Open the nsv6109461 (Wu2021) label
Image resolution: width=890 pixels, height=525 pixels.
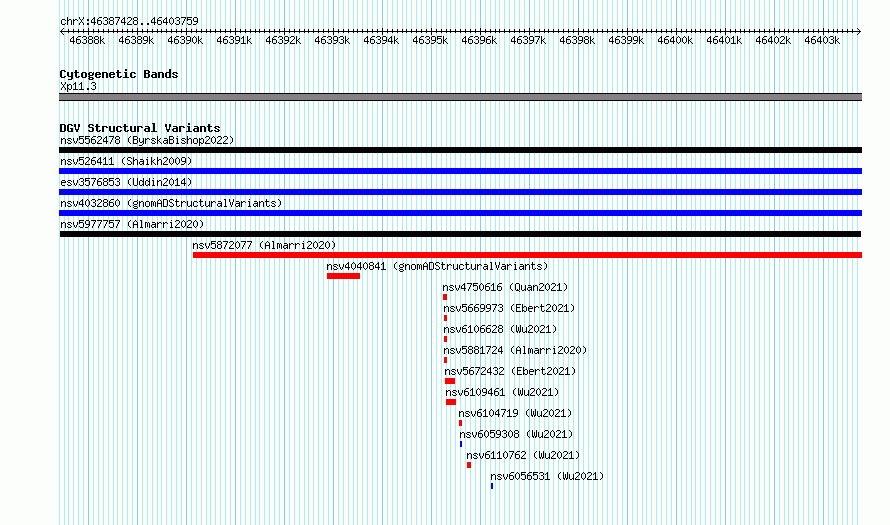[502, 392]
